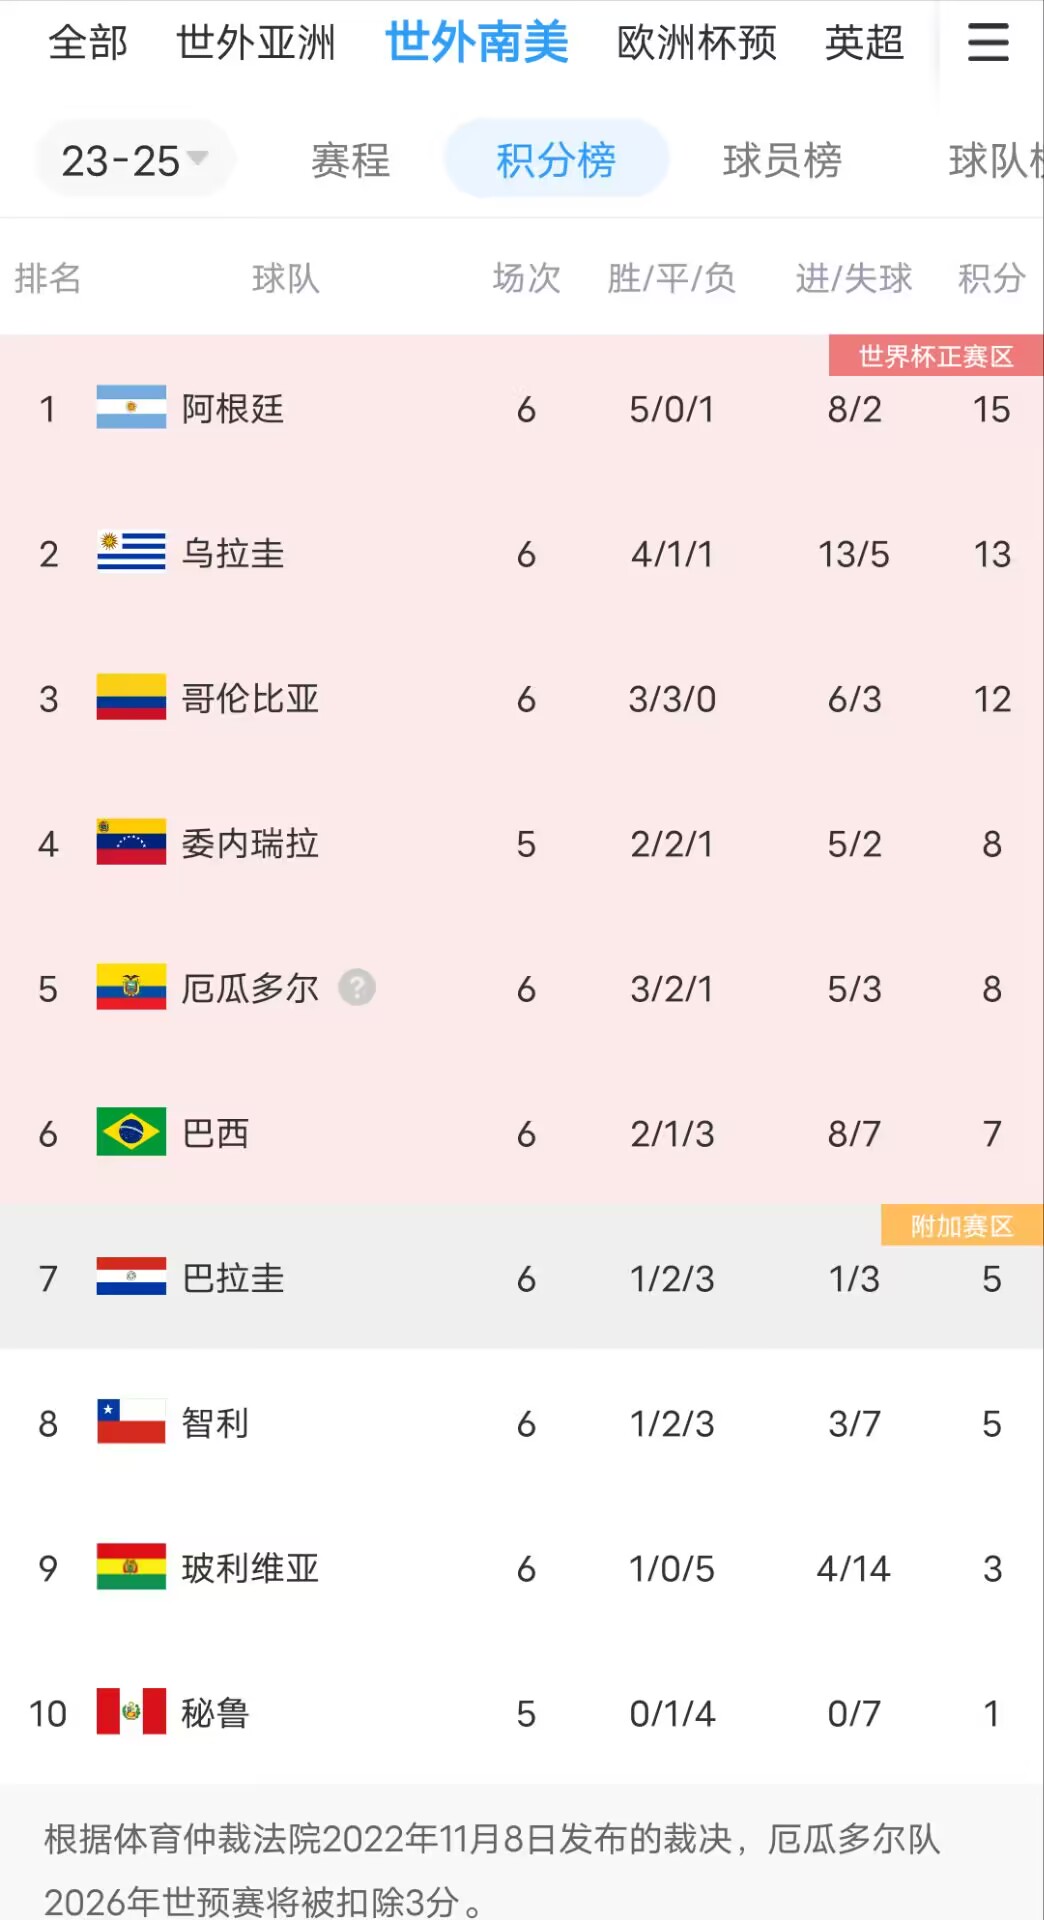1044x1920 pixels.
Task: Select the 全部 category tab
Action: (88, 43)
